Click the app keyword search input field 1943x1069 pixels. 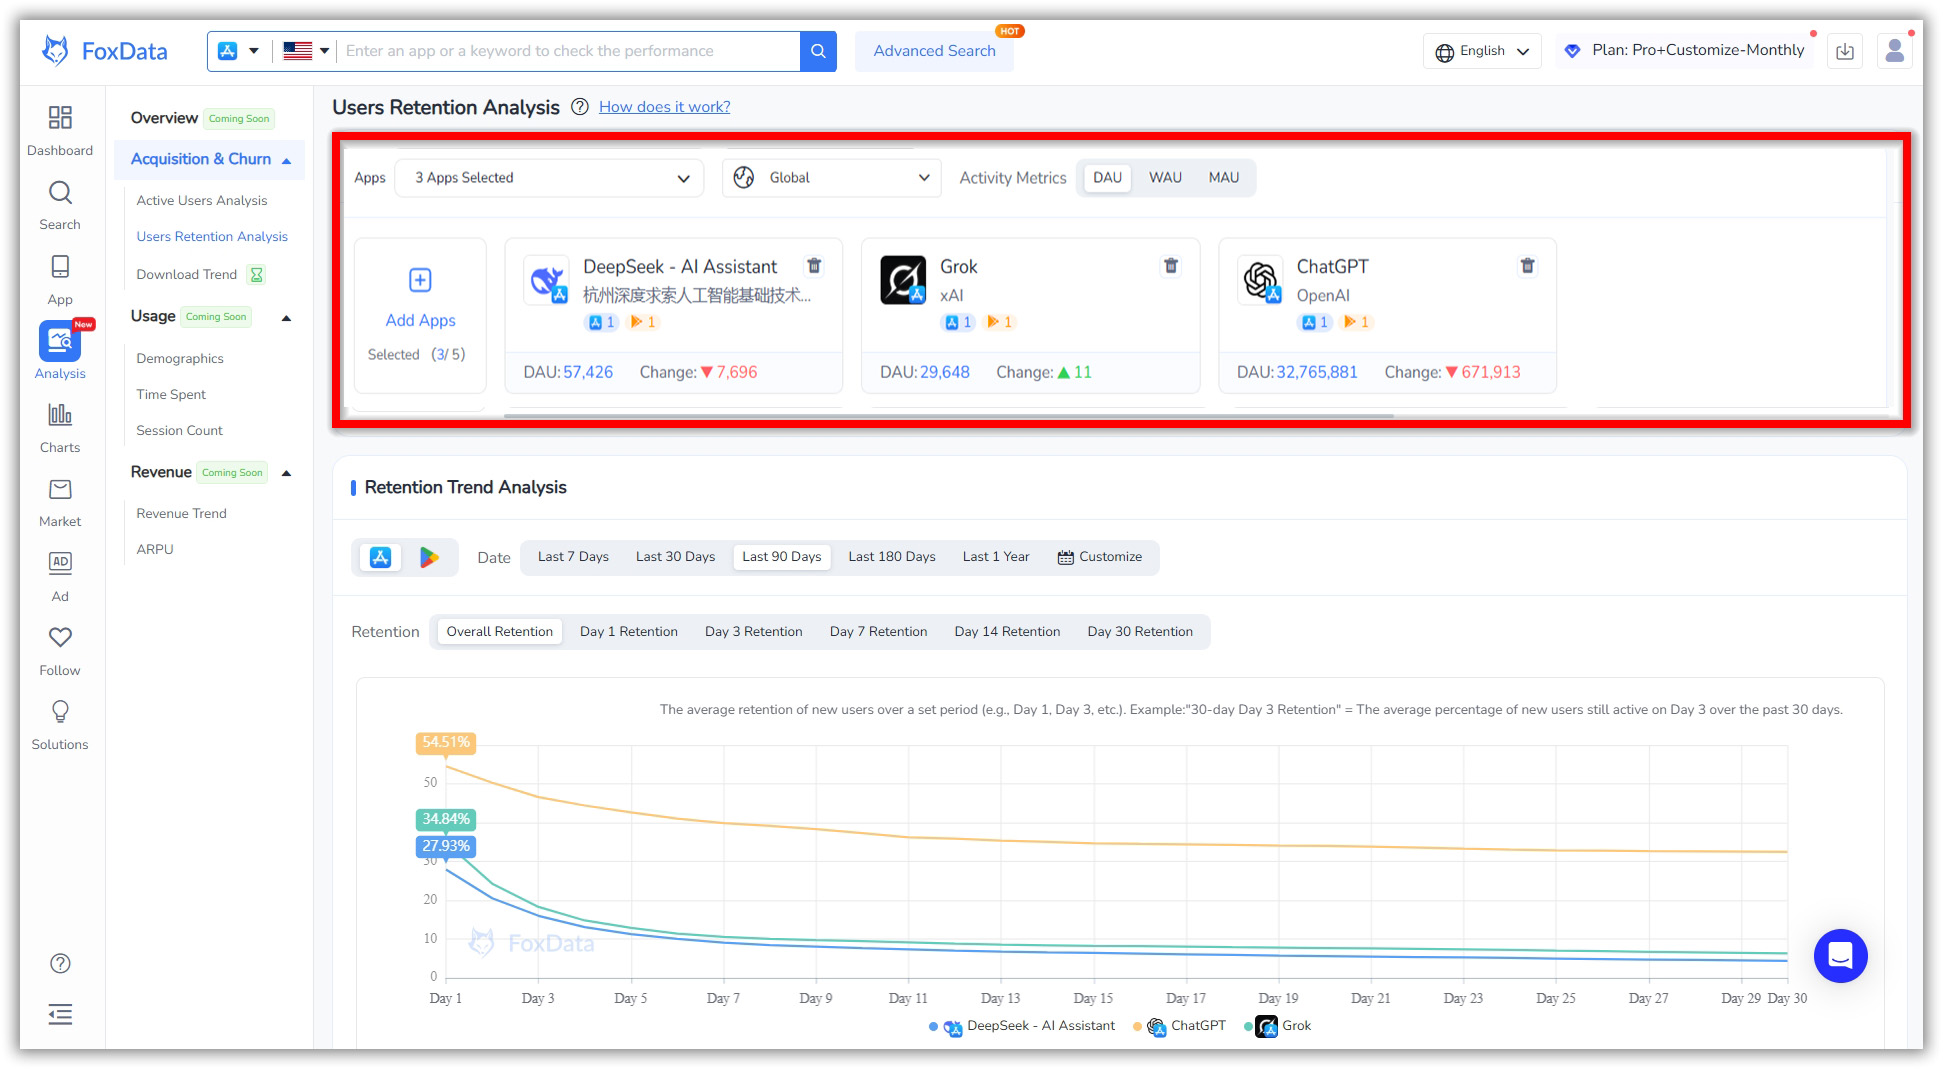coord(568,51)
